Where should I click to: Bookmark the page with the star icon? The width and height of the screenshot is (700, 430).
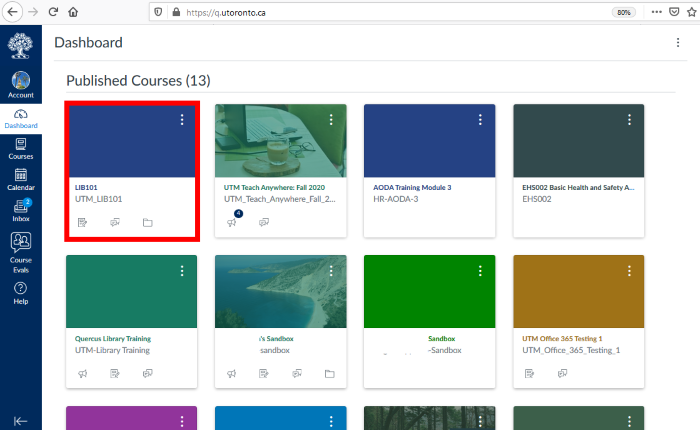692,12
